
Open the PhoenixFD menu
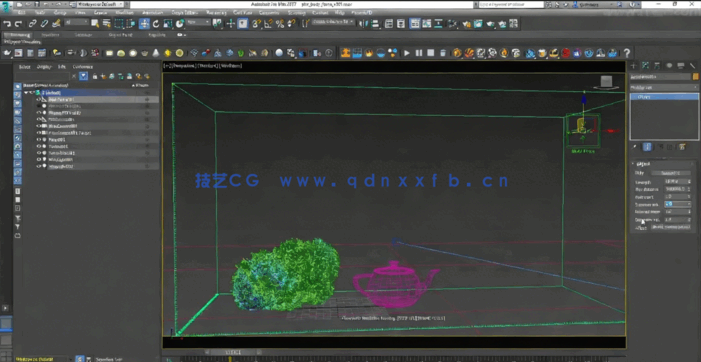(x=361, y=13)
